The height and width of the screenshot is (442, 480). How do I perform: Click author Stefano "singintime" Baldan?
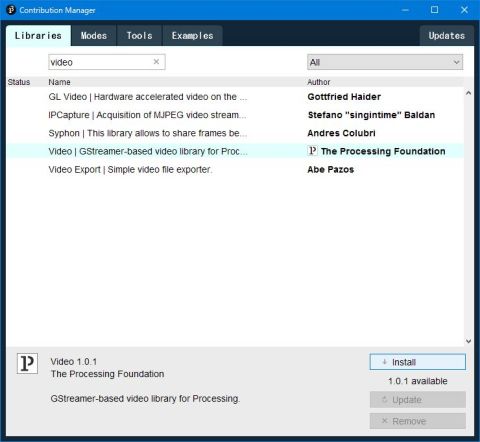[x=371, y=115]
